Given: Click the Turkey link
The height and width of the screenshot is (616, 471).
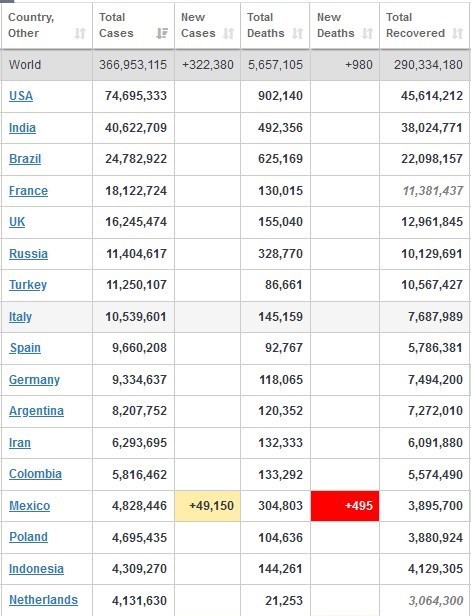Looking at the screenshot, I should point(28,284).
